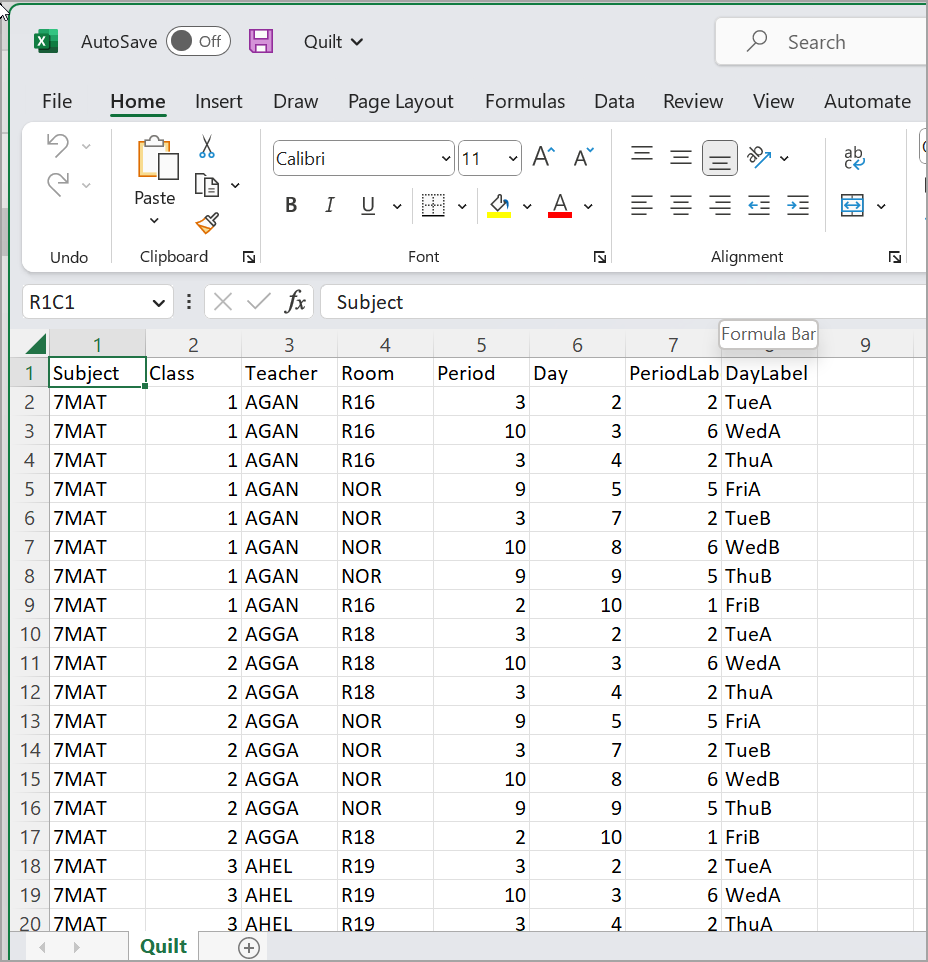
Task: Increase font size with larger A icon
Action: [x=543, y=157]
